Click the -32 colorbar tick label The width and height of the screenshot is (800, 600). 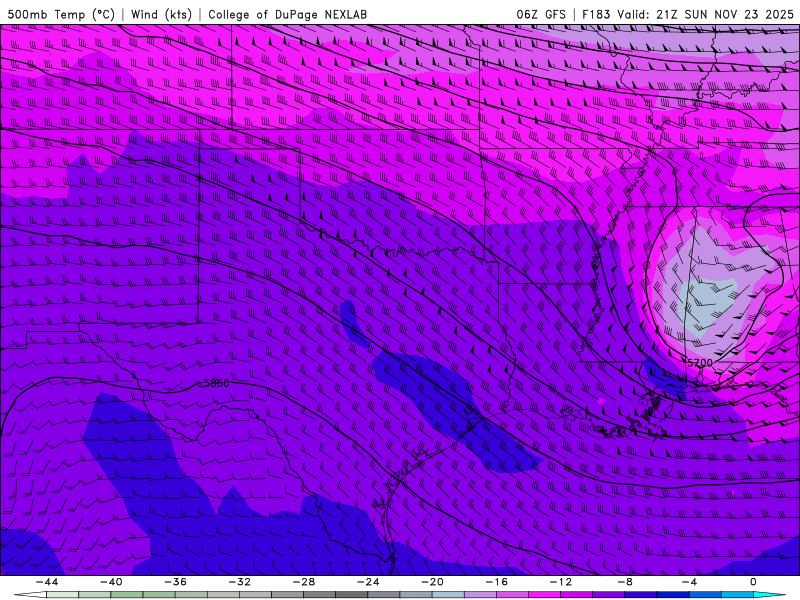[239, 582]
